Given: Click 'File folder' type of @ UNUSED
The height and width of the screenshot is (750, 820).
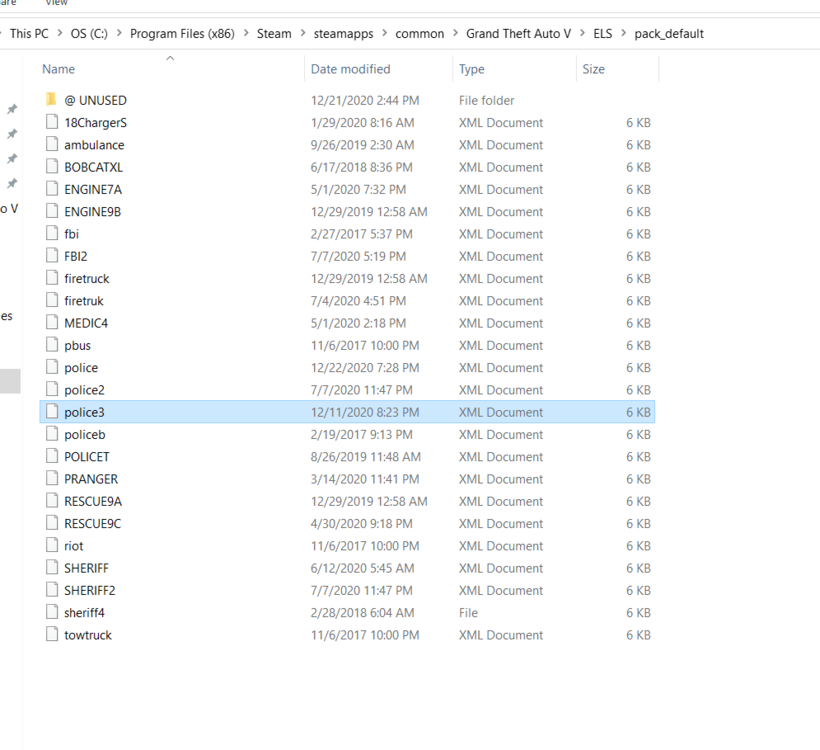Looking at the screenshot, I should [486, 100].
